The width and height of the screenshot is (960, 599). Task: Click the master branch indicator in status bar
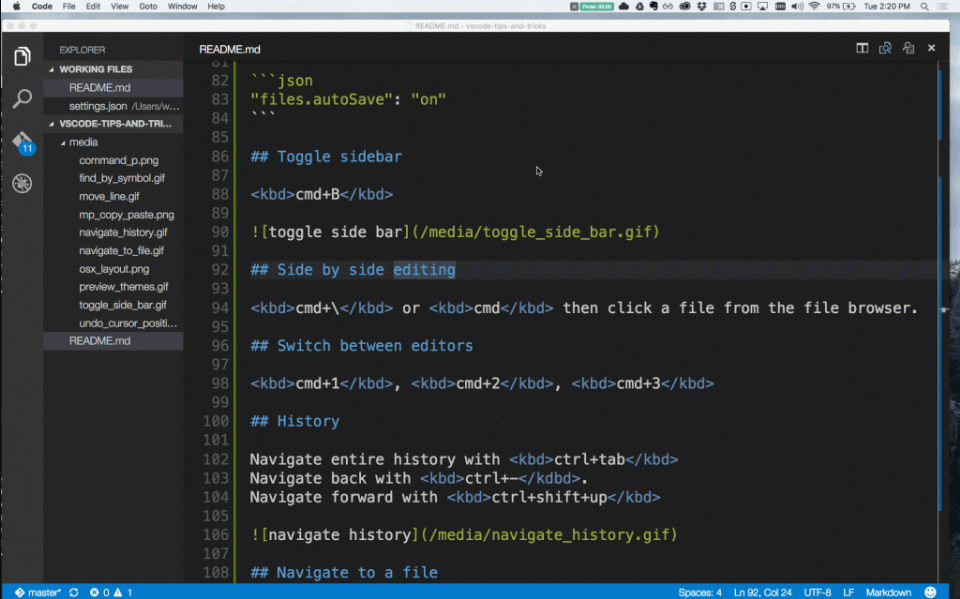(37, 592)
